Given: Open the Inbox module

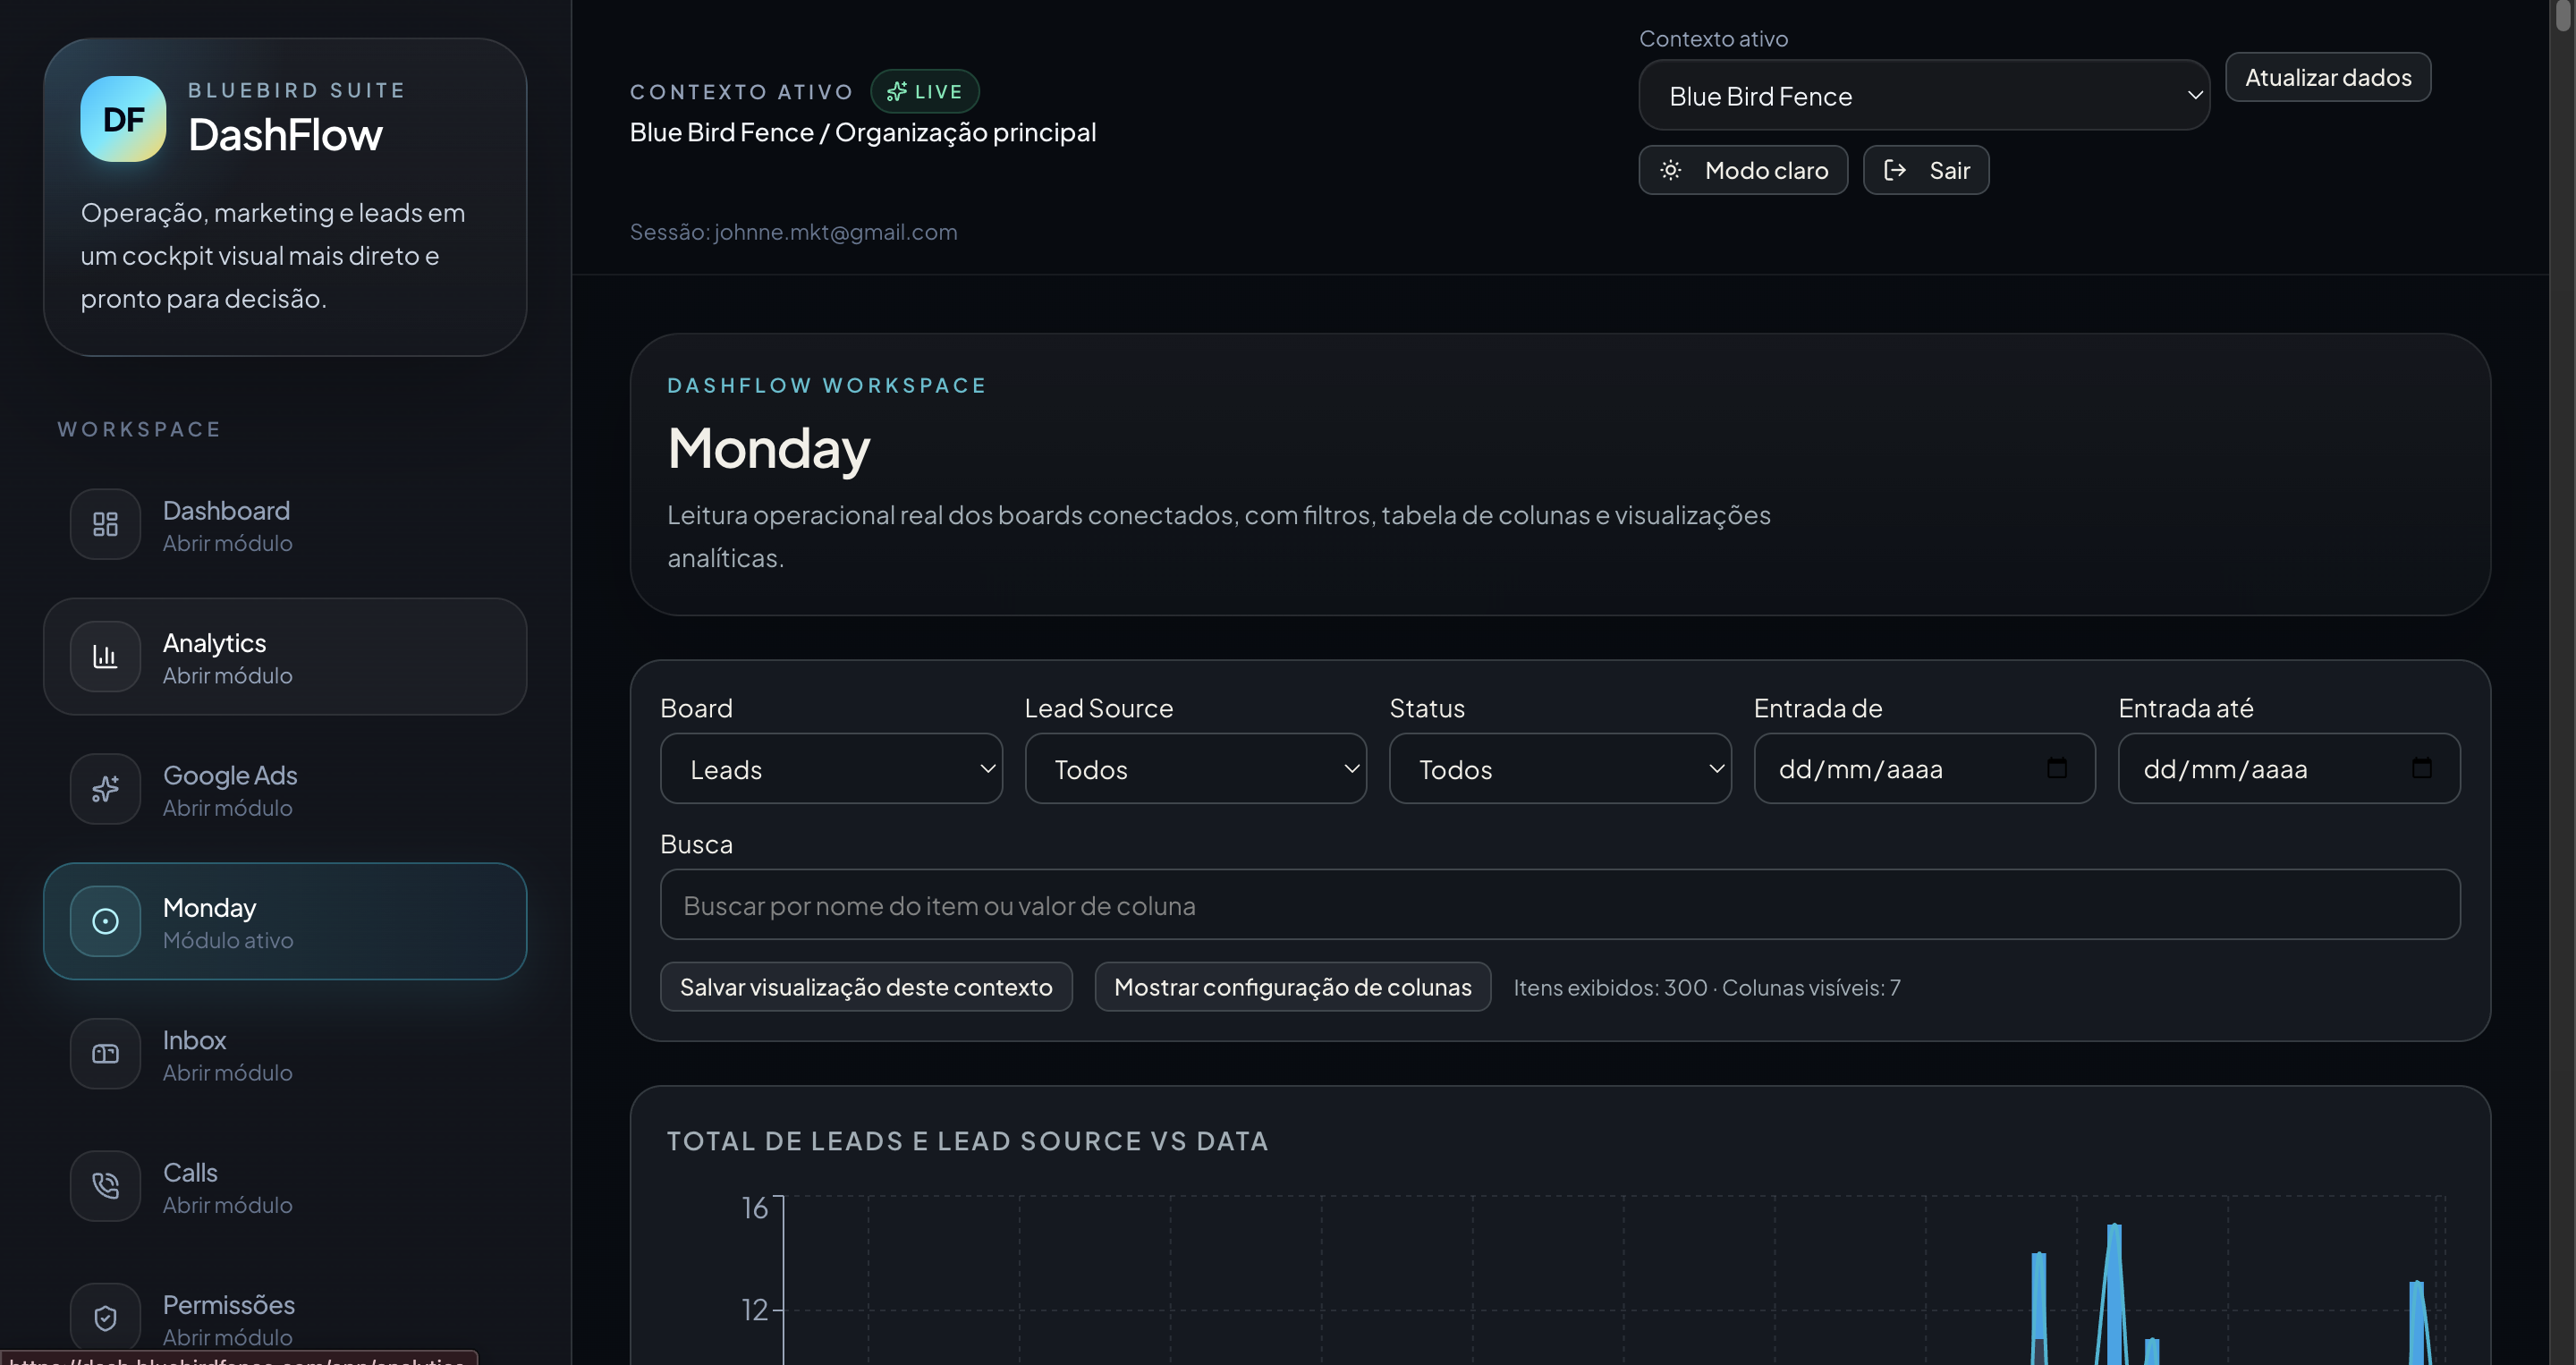Looking at the screenshot, I should pos(285,1054).
